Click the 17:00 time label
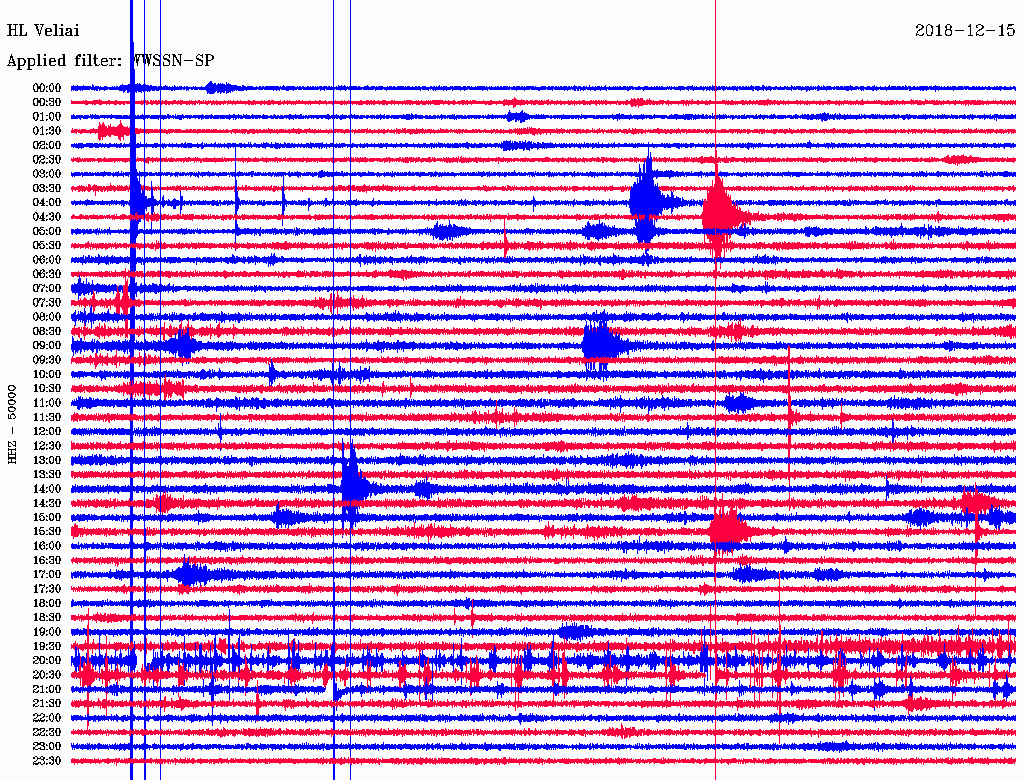Viewport: 1024px width, 780px height. point(47,575)
